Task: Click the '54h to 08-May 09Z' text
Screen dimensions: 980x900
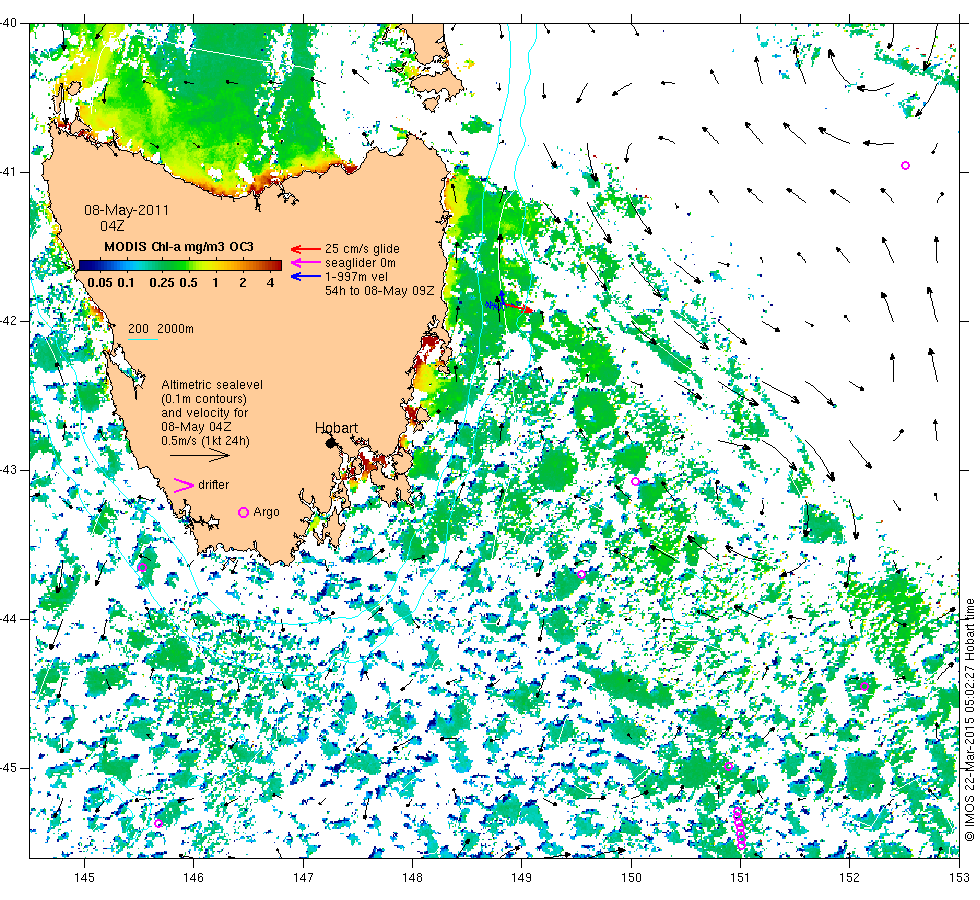Action: (x=379, y=291)
